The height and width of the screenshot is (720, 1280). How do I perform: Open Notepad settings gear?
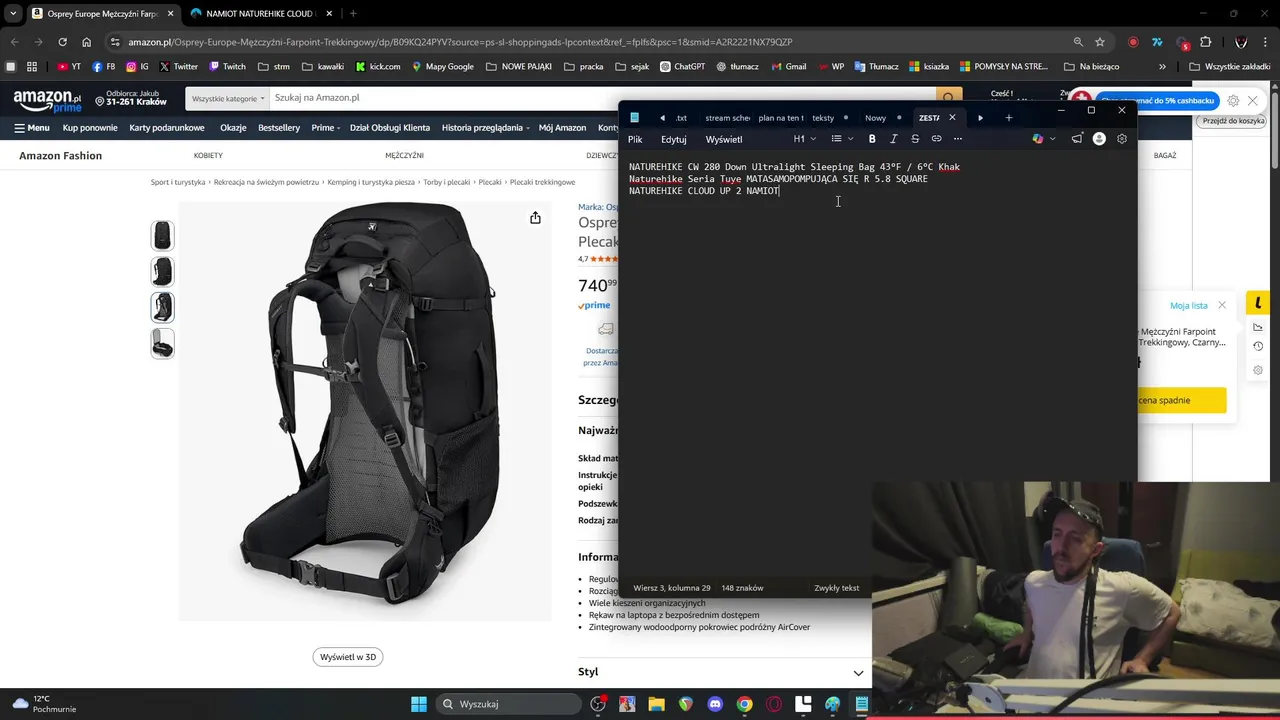(x=1122, y=139)
